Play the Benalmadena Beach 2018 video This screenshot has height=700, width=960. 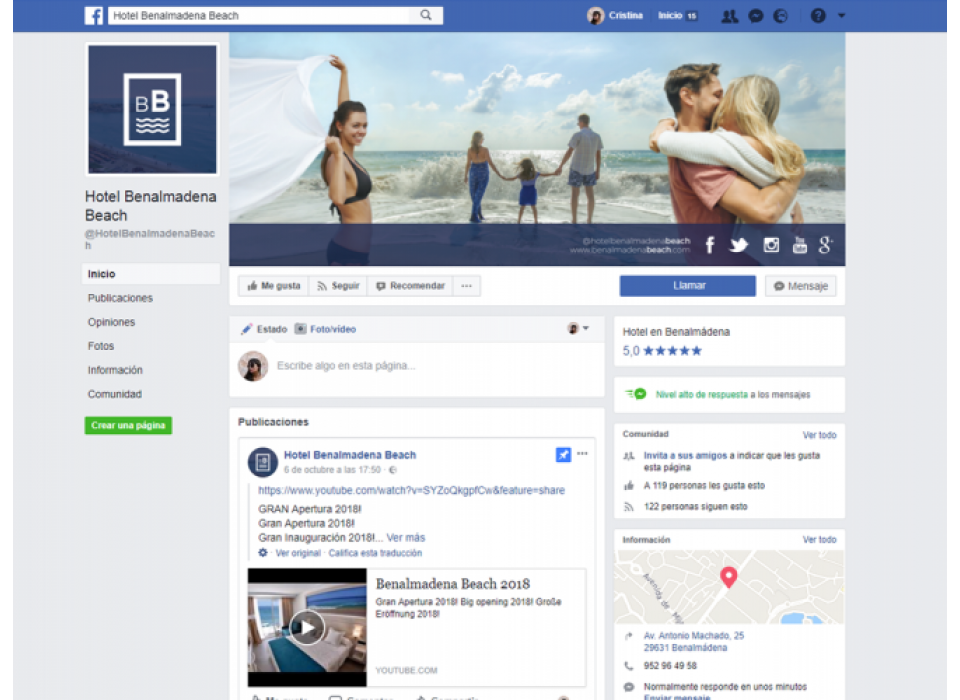tap(307, 627)
